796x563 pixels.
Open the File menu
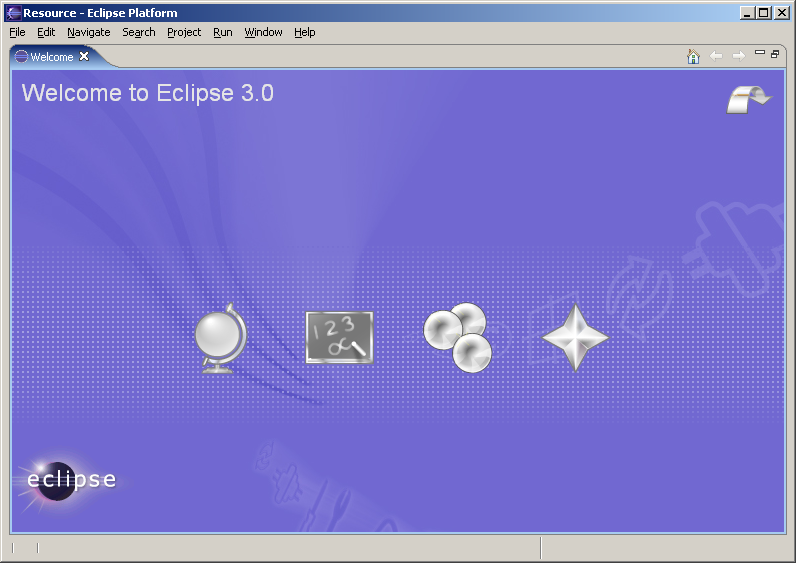tap(17, 32)
